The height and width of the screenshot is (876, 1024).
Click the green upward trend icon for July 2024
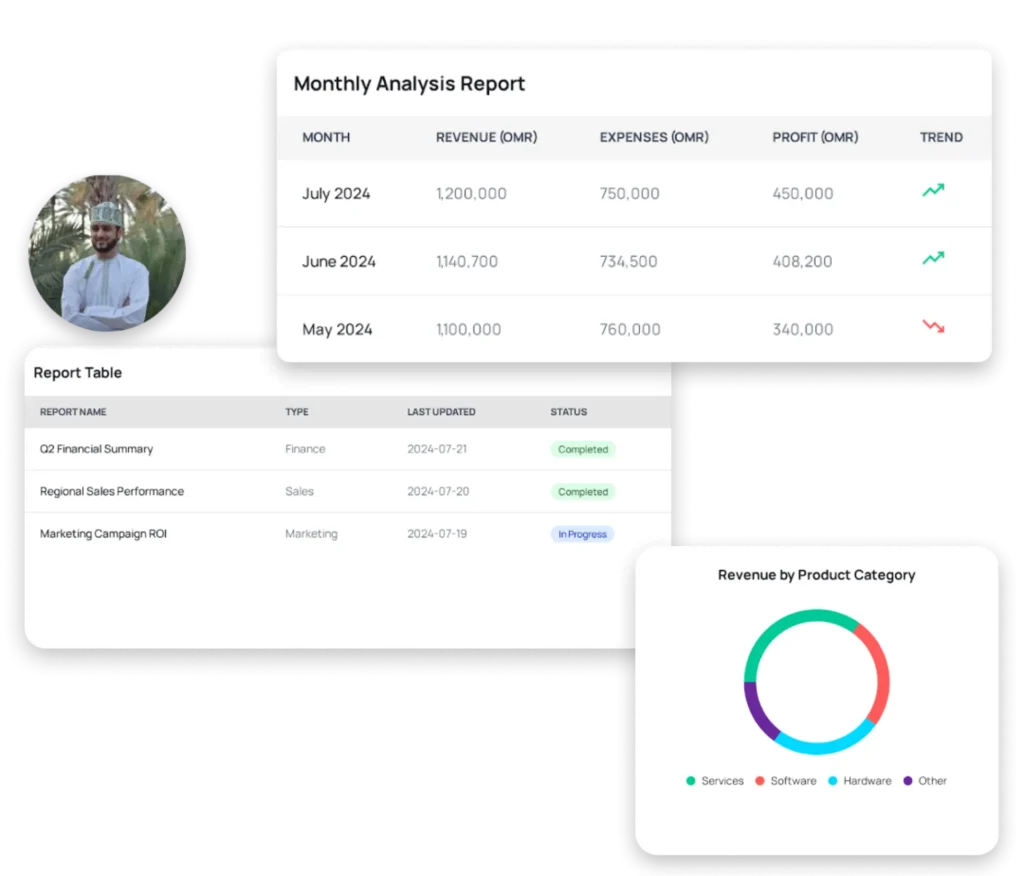[932, 190]
